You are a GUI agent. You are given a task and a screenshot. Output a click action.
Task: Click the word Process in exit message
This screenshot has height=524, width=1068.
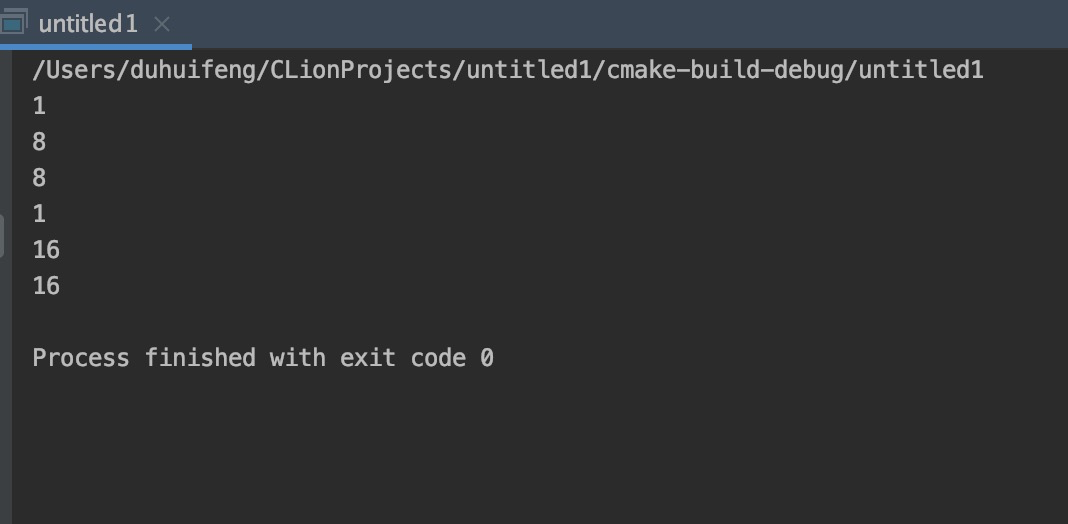pyautogui.click(x=81, y=358)
